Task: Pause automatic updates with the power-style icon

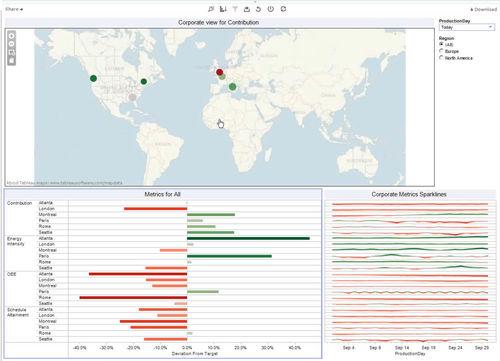Action: pos(271,9)
